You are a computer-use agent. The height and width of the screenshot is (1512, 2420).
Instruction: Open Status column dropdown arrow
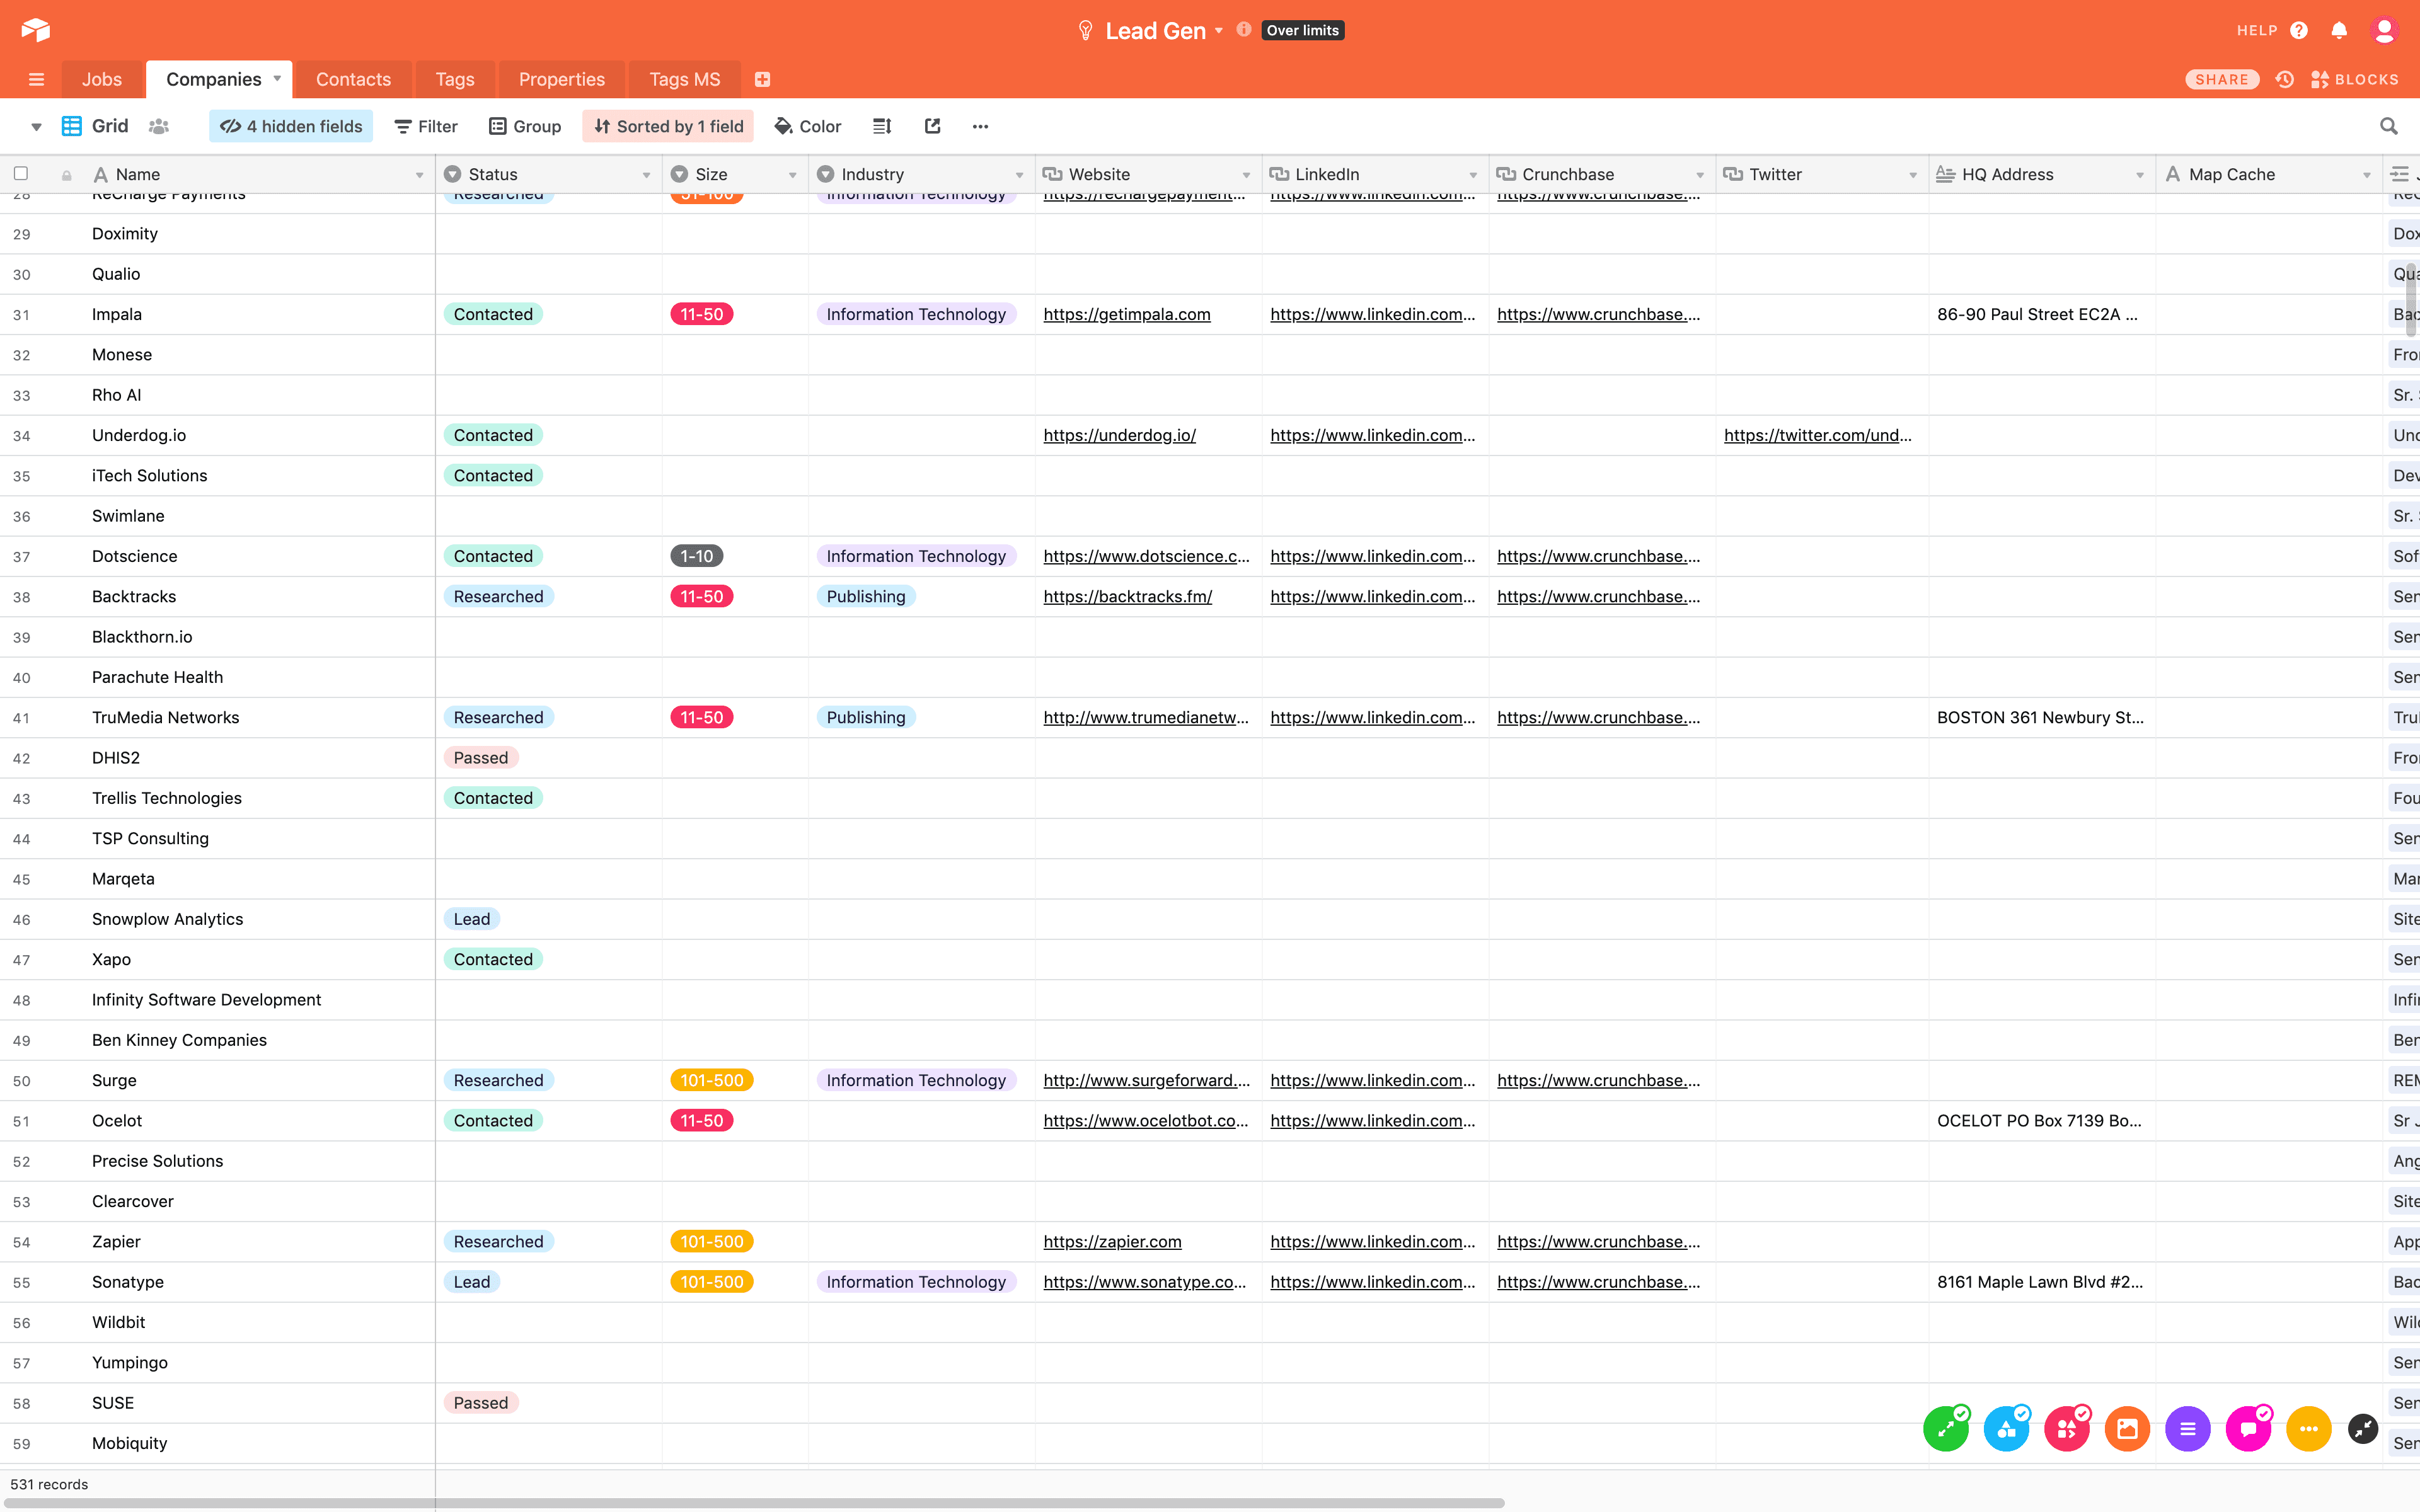point(646,175)
